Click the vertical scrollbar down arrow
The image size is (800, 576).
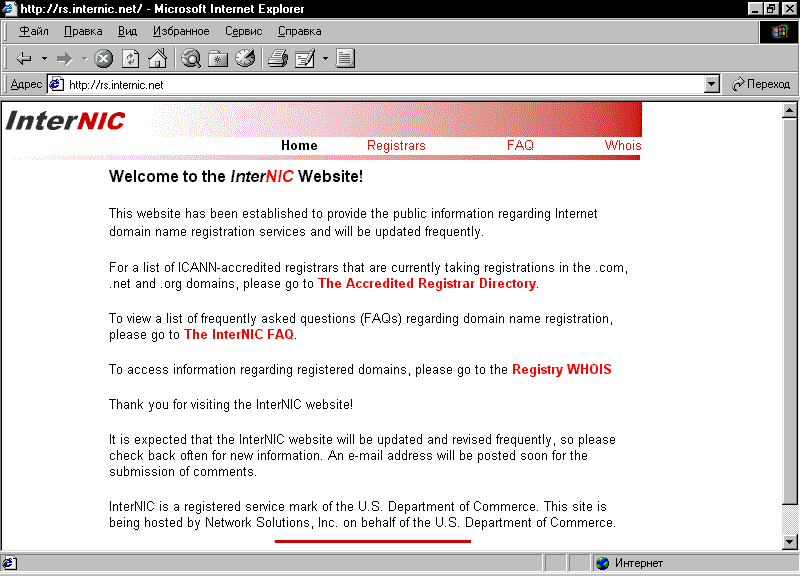coord(789,541)
